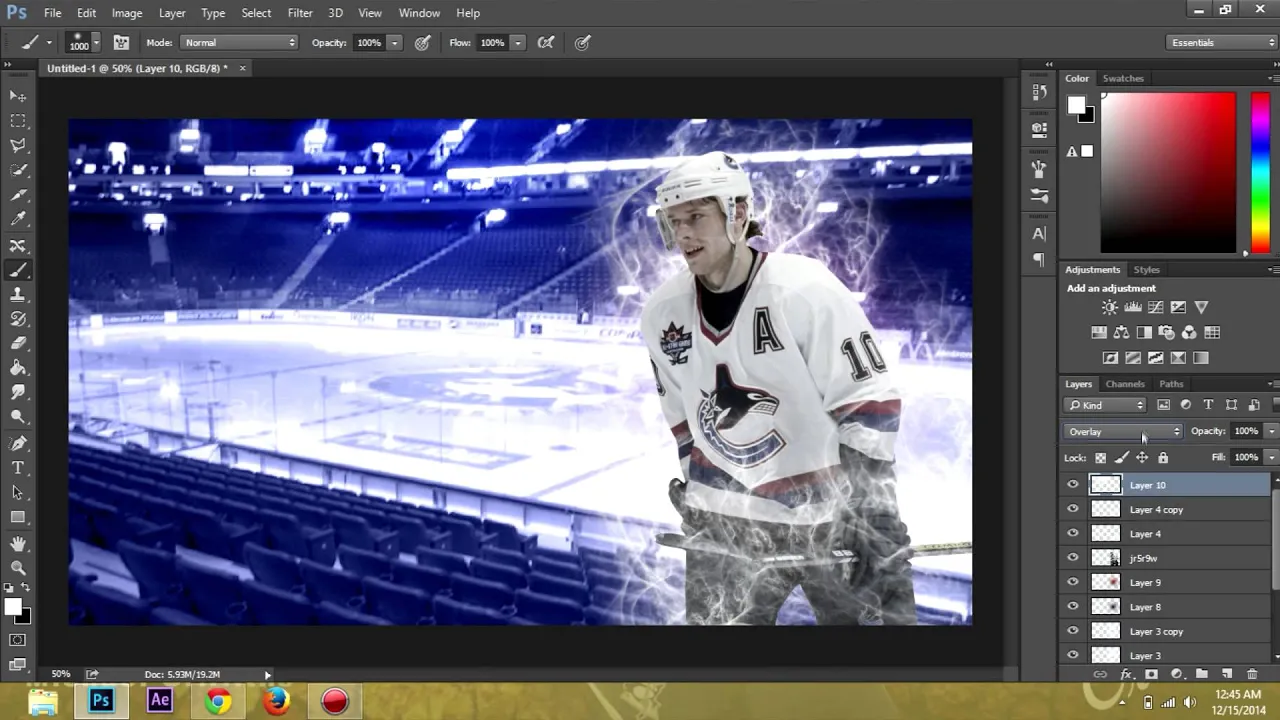Viewport: 1280px width, 720px height.
Task: Open the Image menu
Action: pos(126,13)
